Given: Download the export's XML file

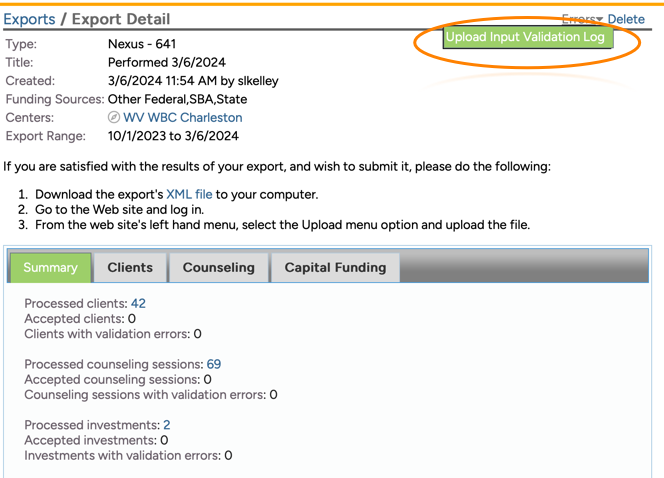Looking at the screenshot, I should 189,194.
